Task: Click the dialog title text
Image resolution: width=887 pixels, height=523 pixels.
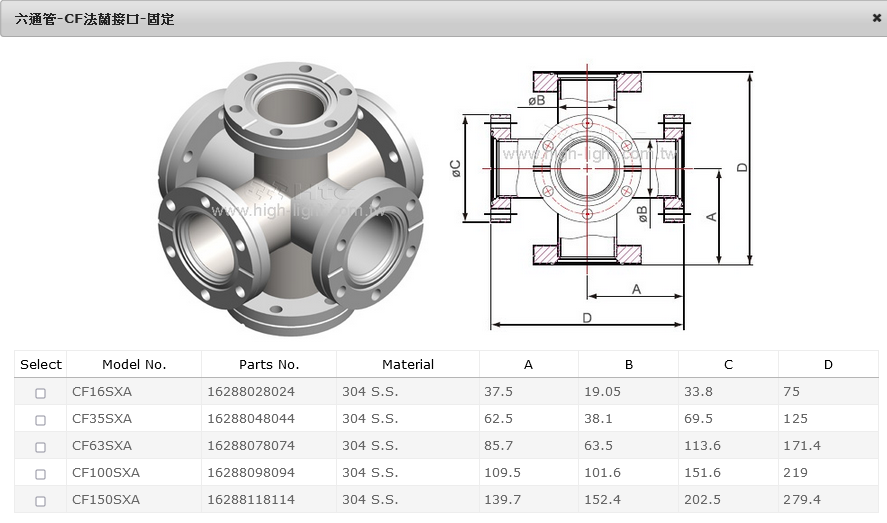Action: tap(95, 19)
